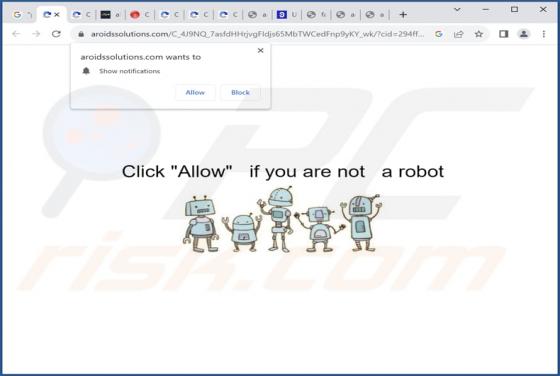560x376 pixels.
Task: Click the aroidssolutions.com address bar
Action: click(257, 34)
